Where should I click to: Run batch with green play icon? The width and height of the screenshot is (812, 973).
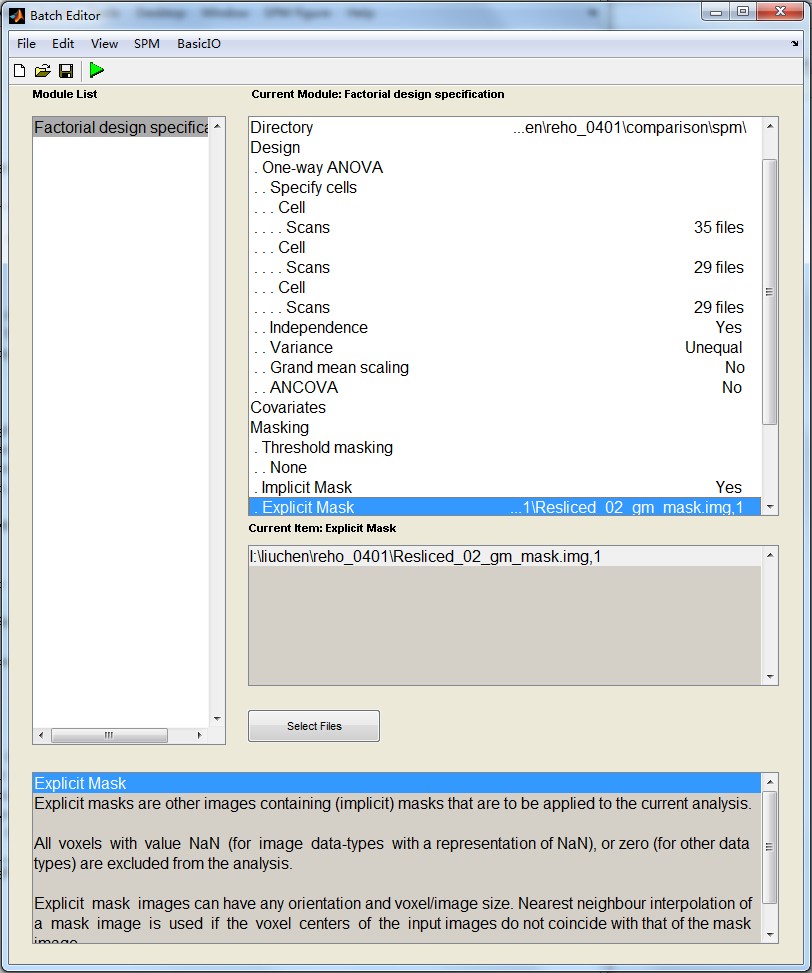pos(97,70)
